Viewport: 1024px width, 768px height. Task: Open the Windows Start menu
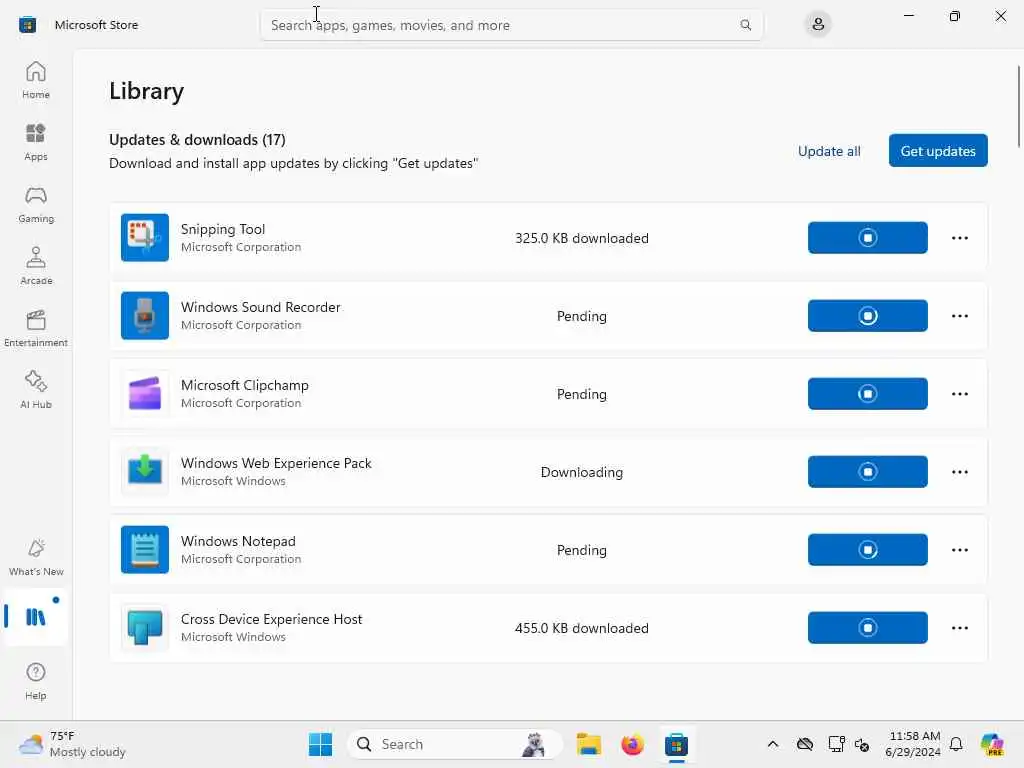click(x=320, y=744)
